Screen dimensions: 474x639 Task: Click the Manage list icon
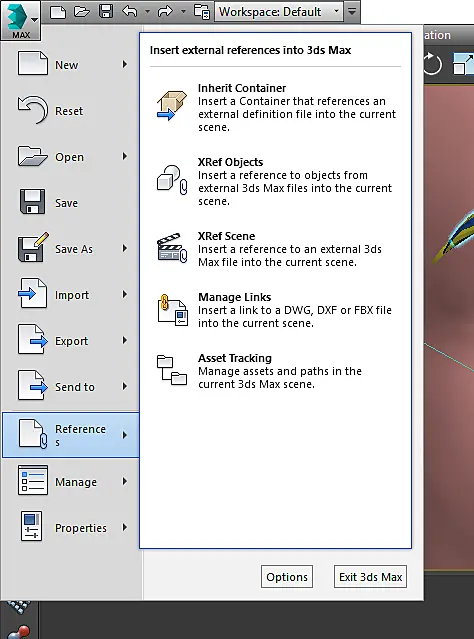point(33,480)
